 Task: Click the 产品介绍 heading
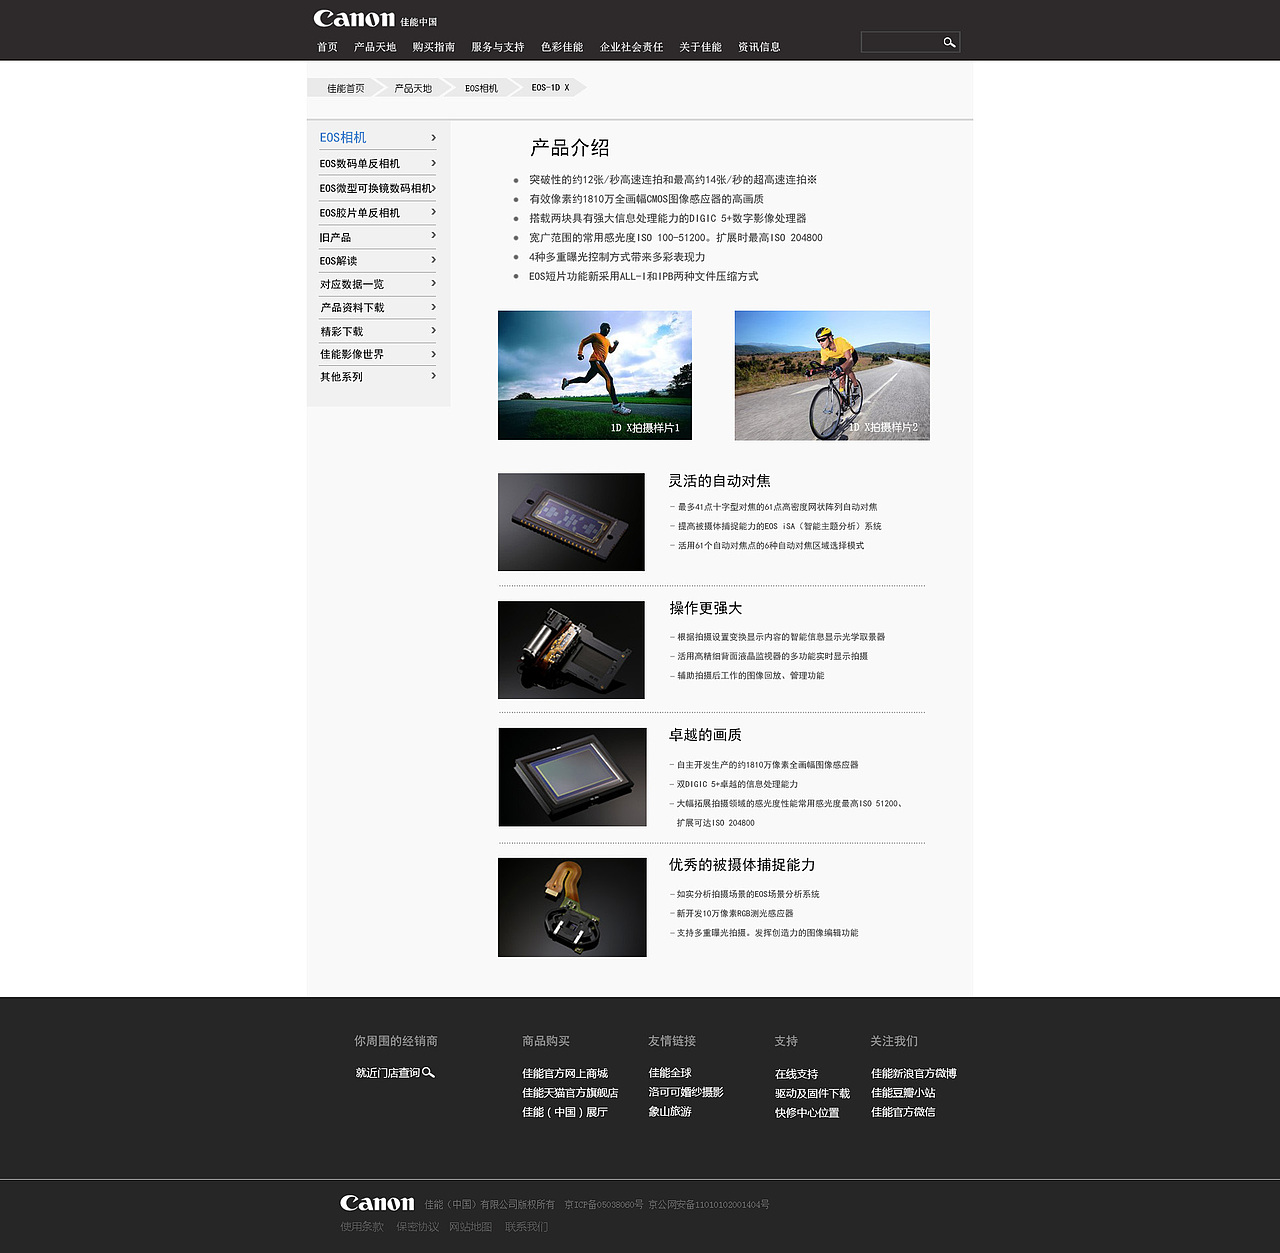(x=570, y=148)
